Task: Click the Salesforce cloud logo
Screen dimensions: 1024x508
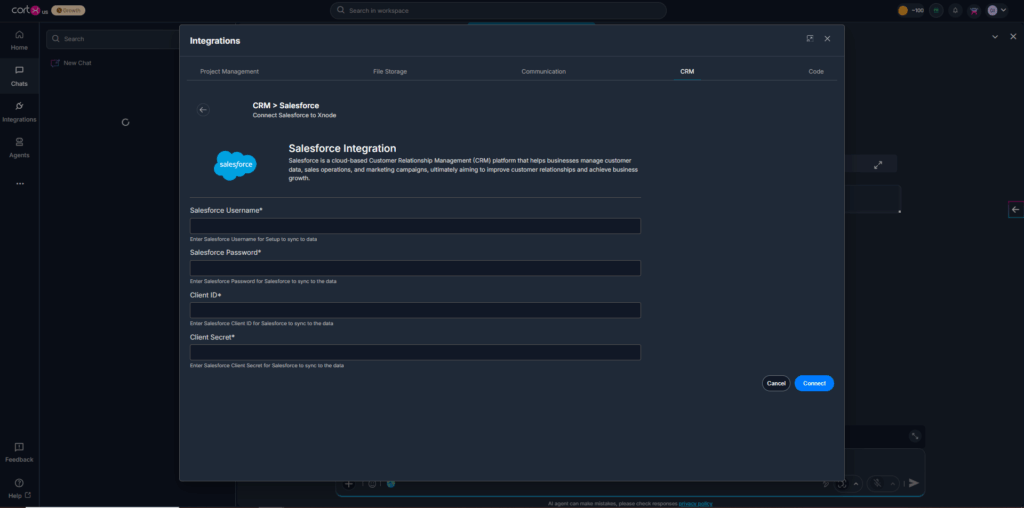Action: 235,165
